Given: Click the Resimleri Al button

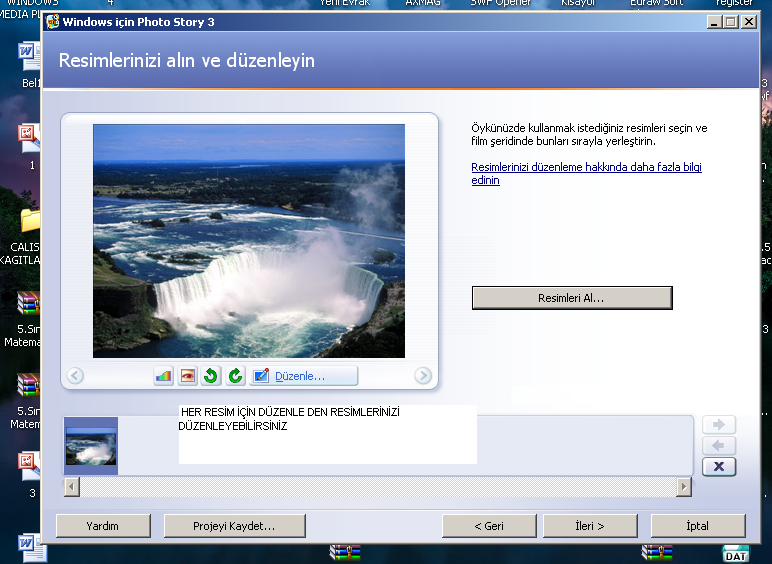Looking at the screenshot, I should [x=571, y=298].
